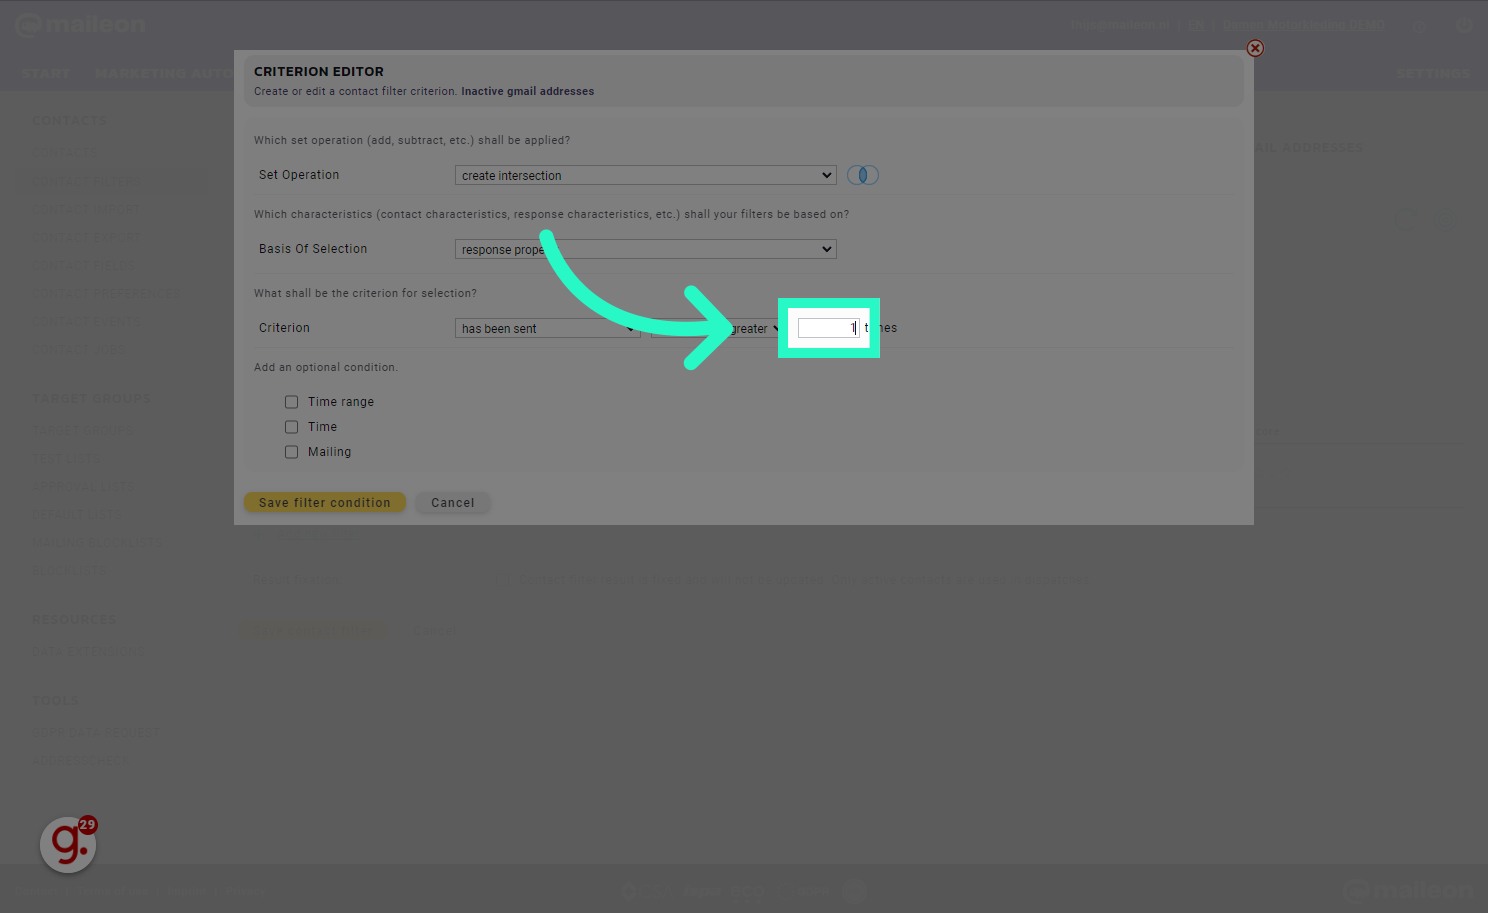Click the Maileon logo in background page
Image resolution: width=1488 pixels, height=913 pixels.
[x=81, y=25]
